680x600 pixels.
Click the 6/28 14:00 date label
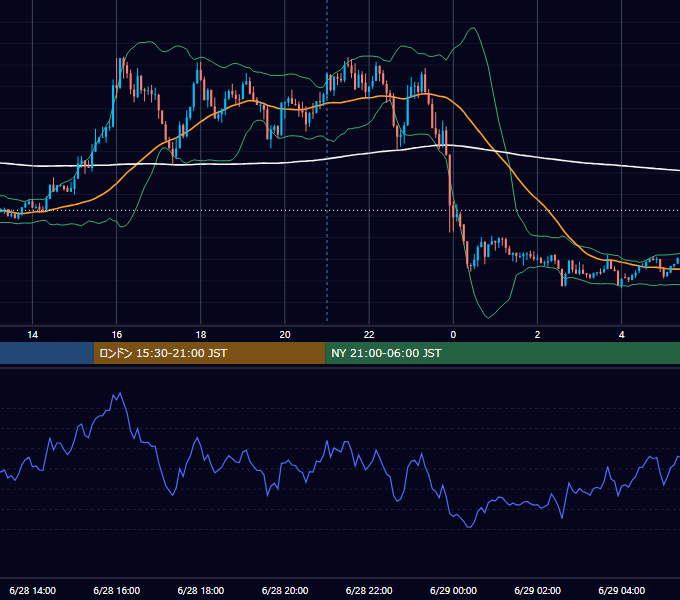pos(33,590)
